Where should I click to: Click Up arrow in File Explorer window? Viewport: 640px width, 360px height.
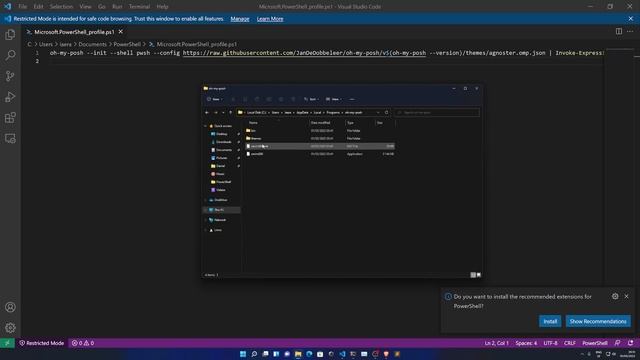click(231, 112)
